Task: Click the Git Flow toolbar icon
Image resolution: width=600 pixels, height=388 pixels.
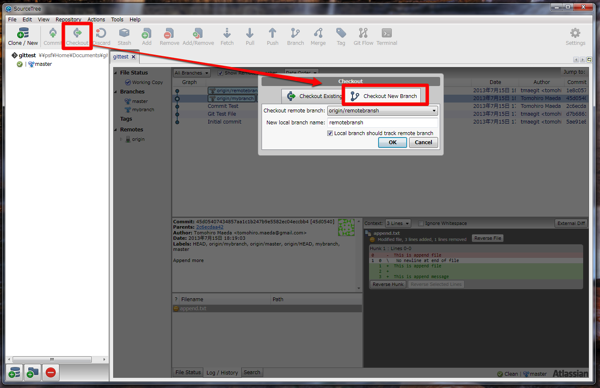Action: tap(363, 36)
